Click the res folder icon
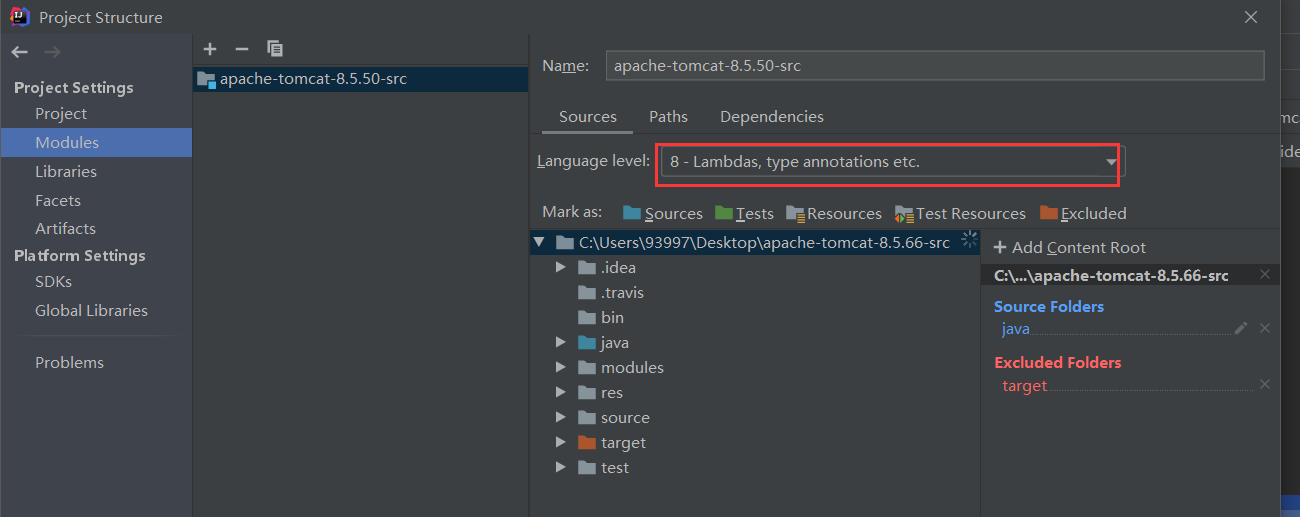1300x517 pixels. [x=587, y=392]
